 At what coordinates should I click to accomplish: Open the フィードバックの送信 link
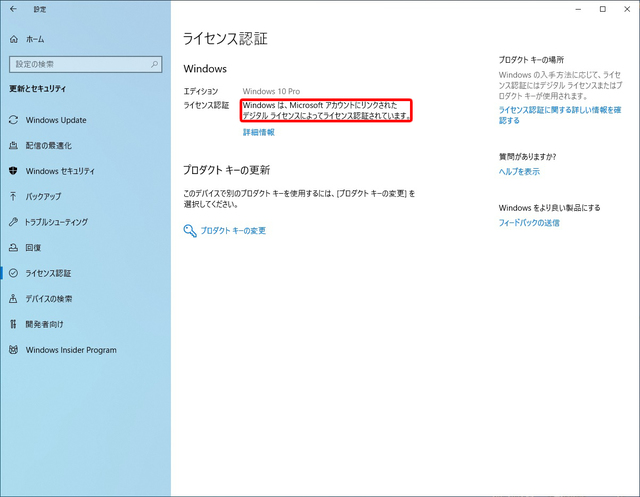click(x=529, y=223)
